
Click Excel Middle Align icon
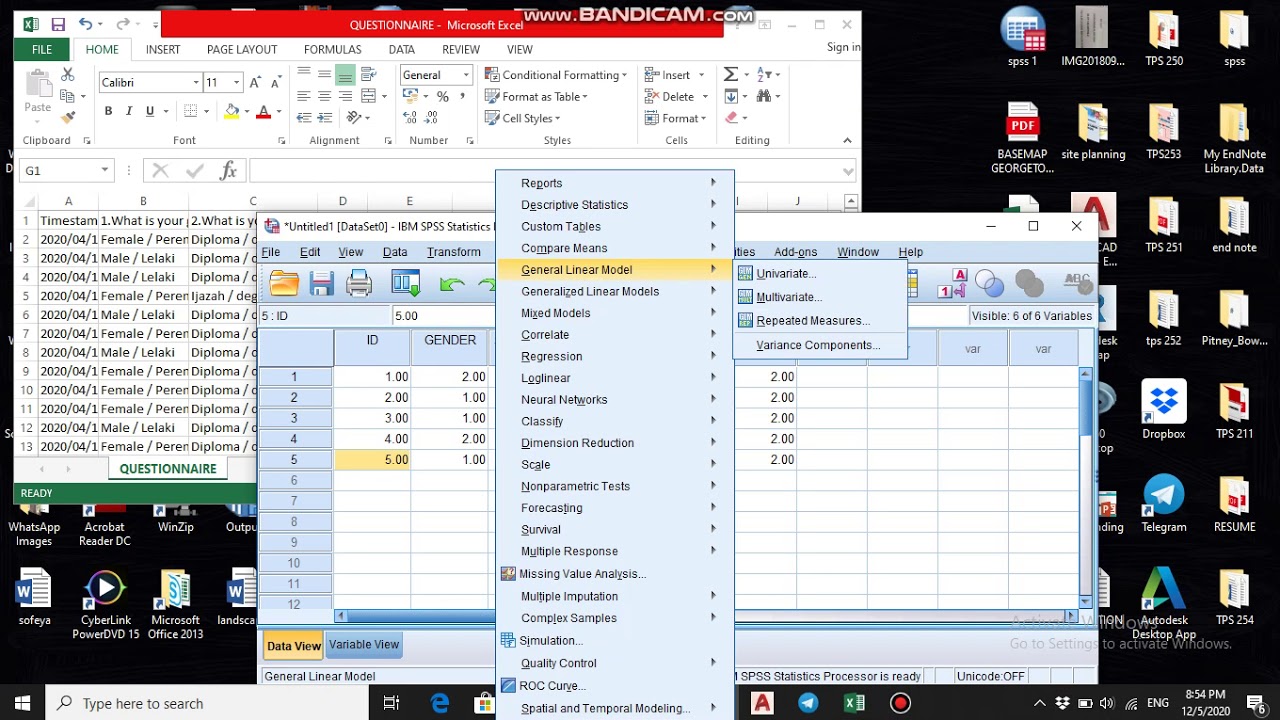[324, 74]
